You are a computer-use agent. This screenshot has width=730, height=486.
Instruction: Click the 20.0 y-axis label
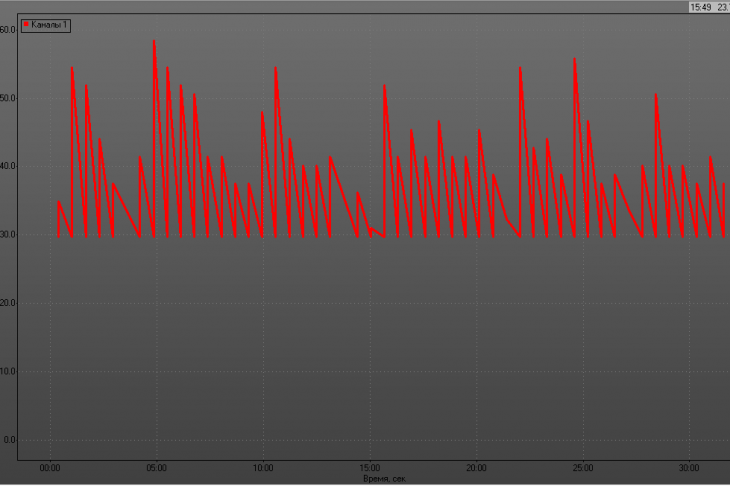tap(7, 303)
